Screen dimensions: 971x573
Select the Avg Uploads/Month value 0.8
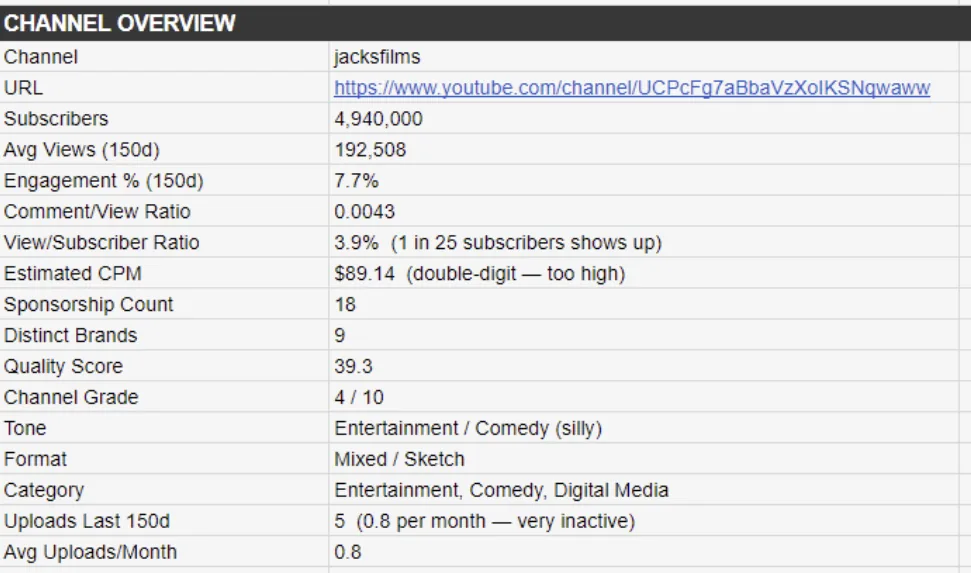[644, 552]
